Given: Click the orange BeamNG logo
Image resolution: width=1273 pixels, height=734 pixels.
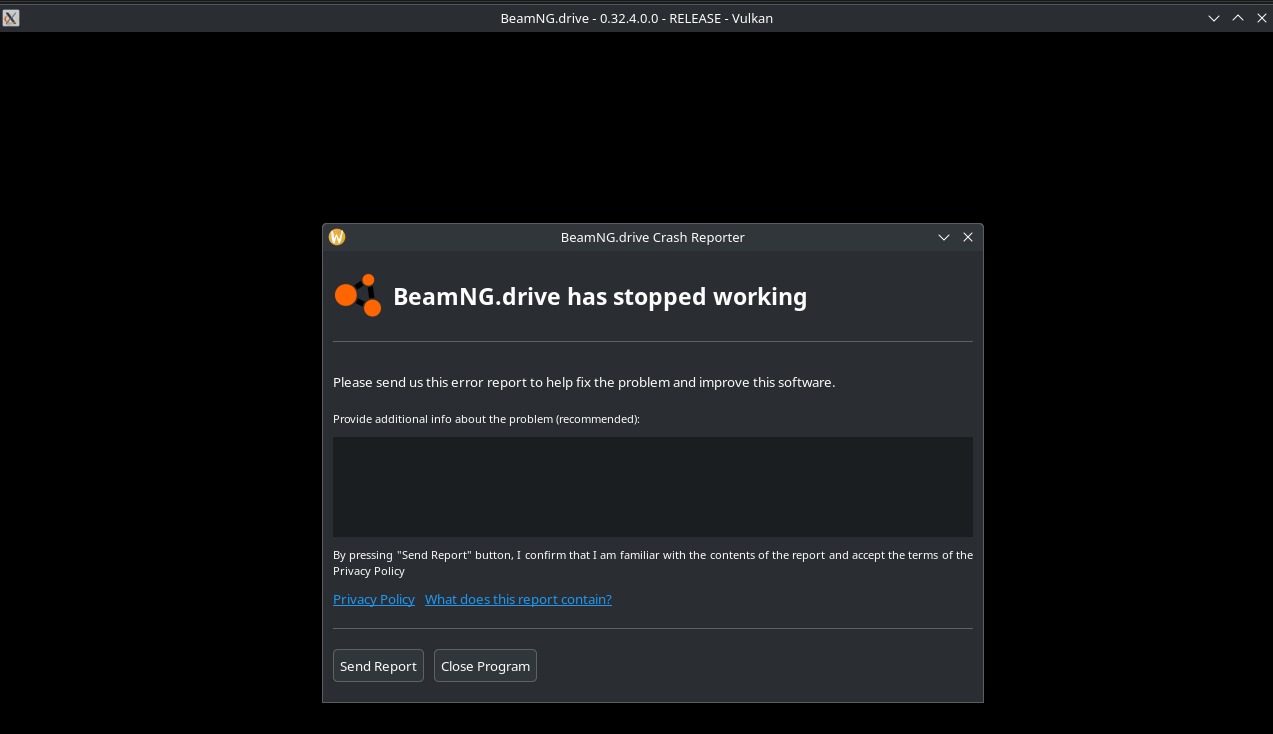Looking at the screenshot, I should click(358, 296).
